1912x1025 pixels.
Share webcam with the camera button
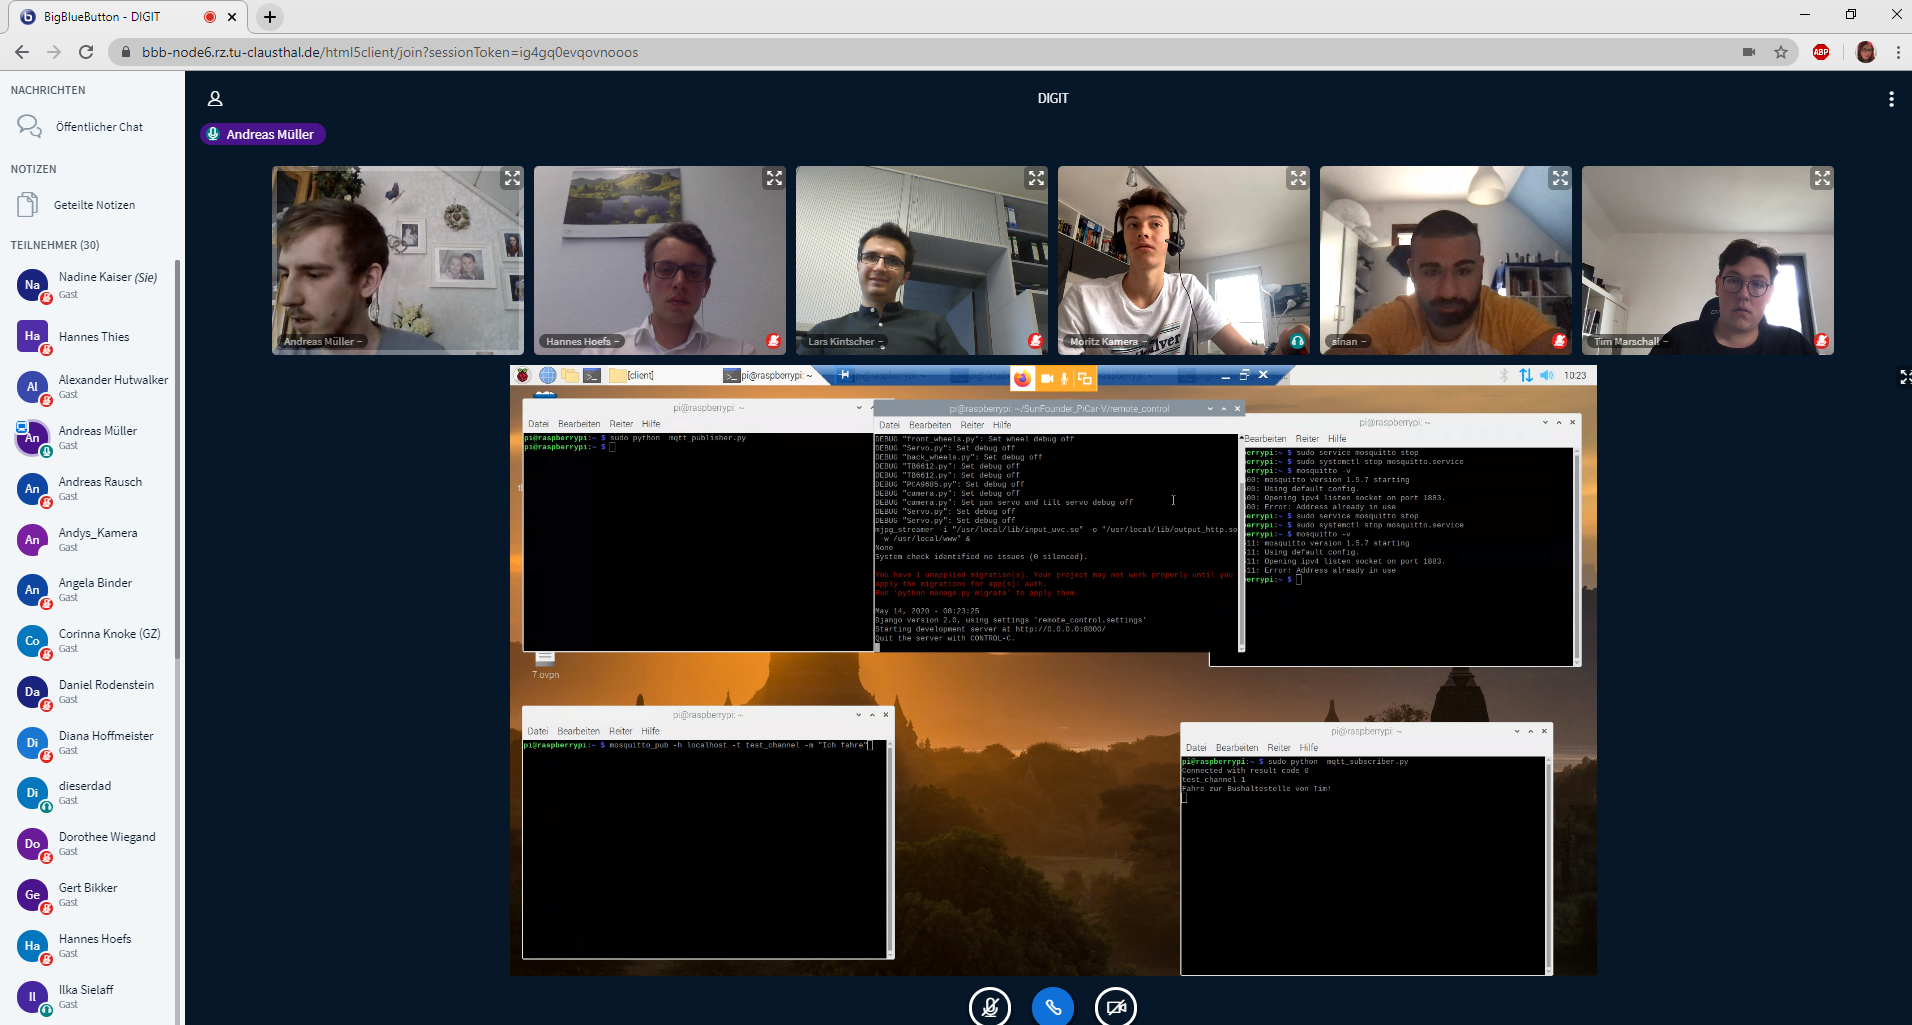pyautogui.click(x=1115, y=1006)
